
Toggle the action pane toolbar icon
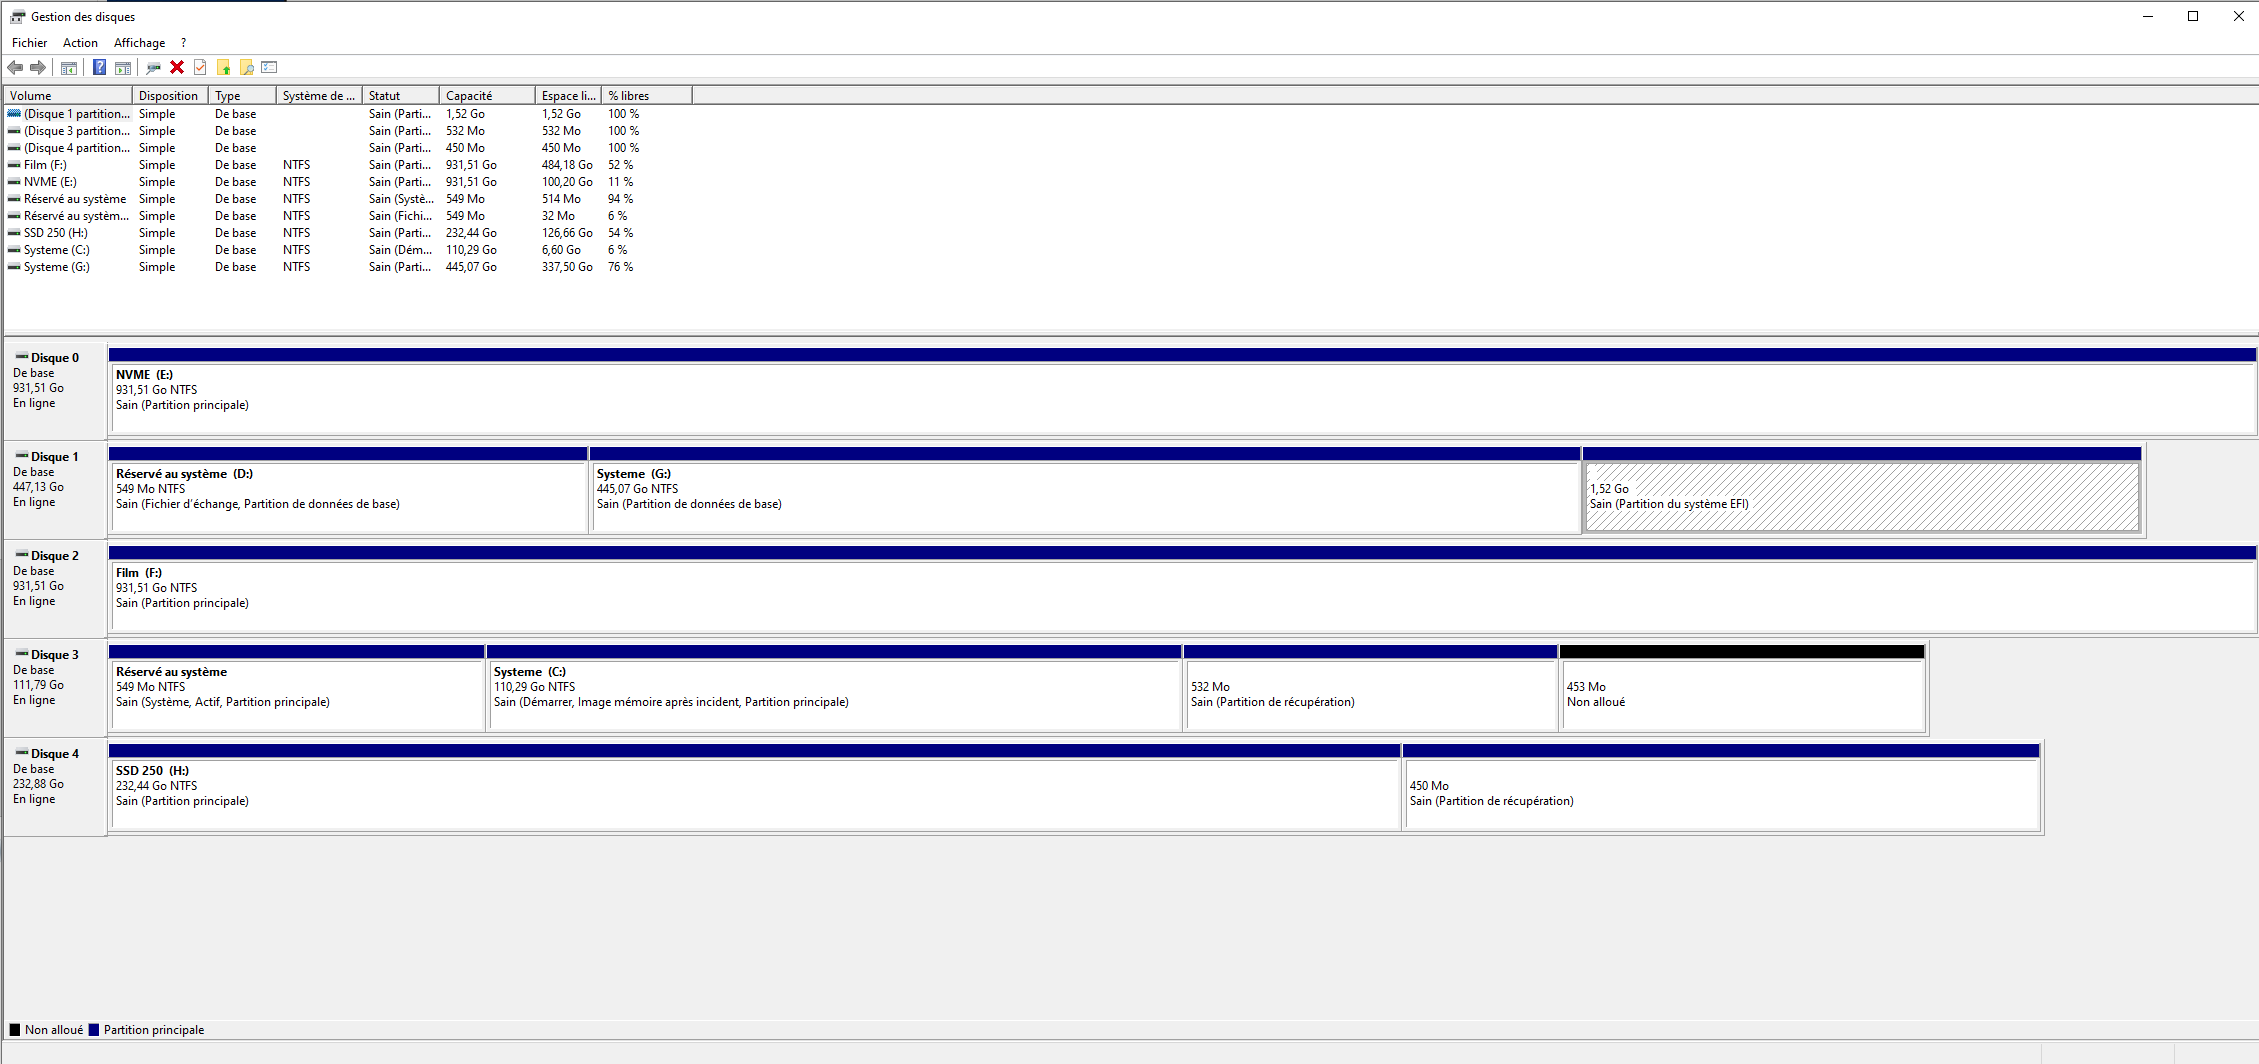123,68
